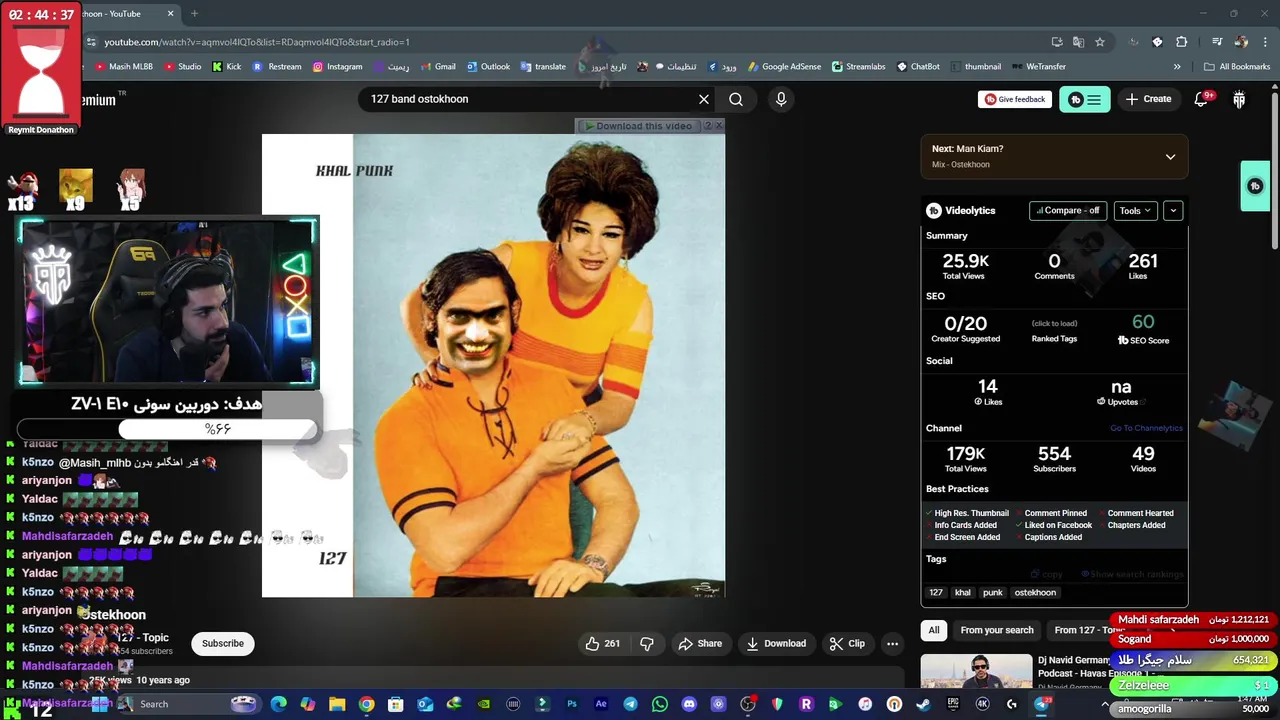Open After Effects from the taskbar

[601, 704]
